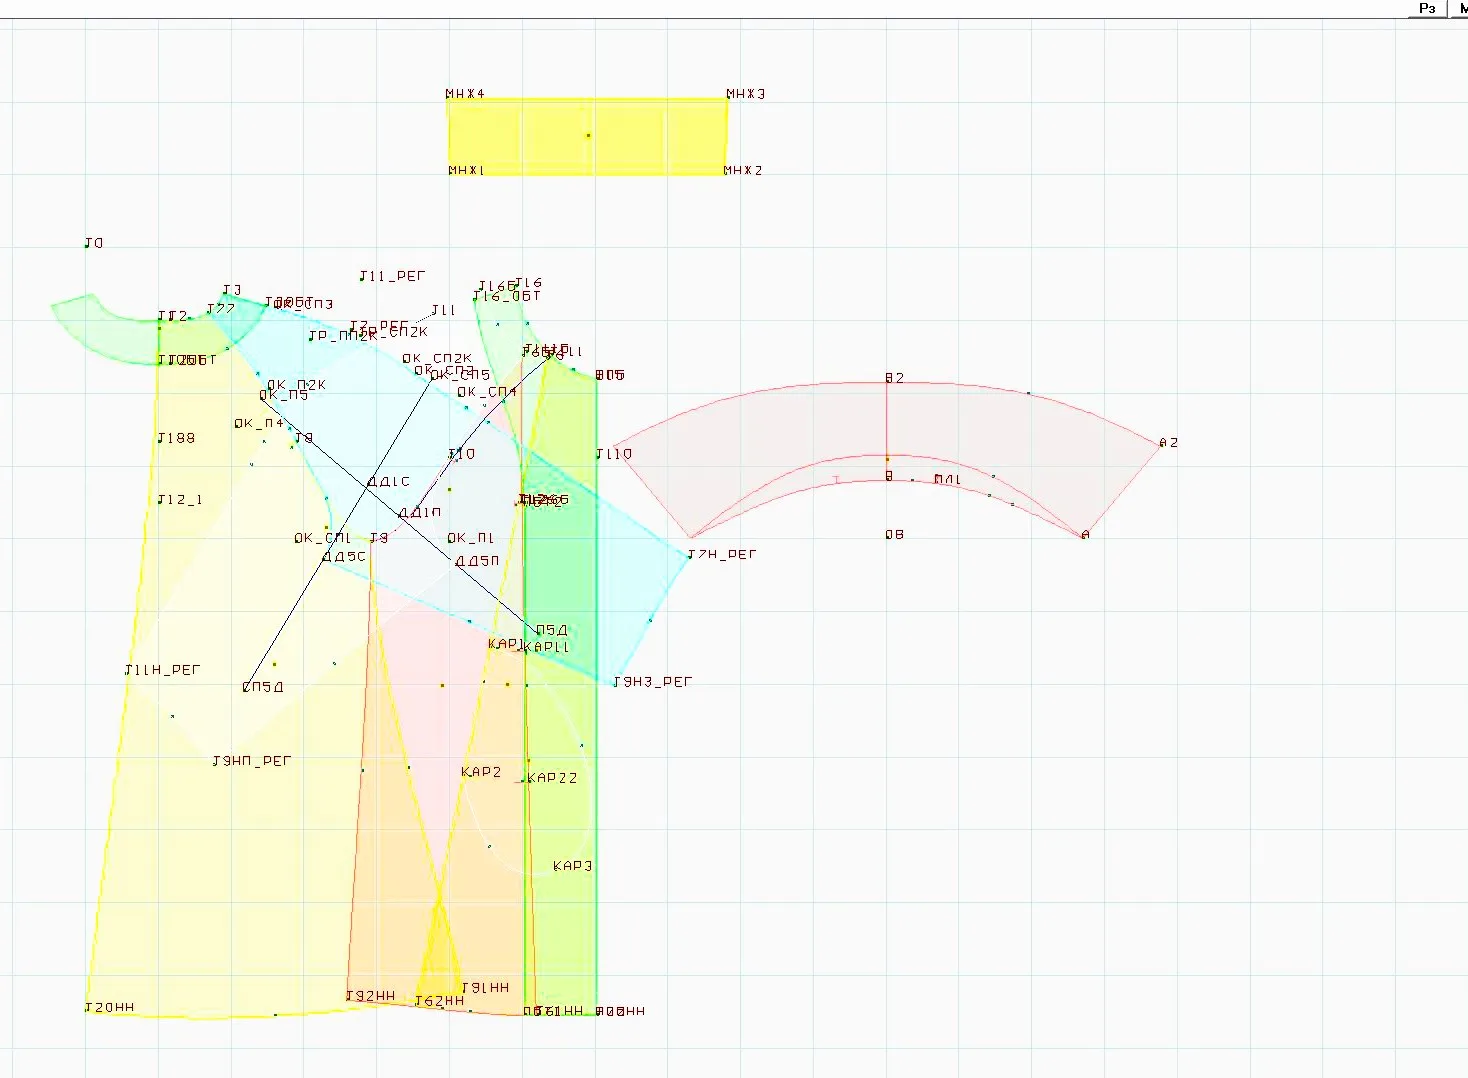Viewport: 1468px width, 1078px height.
Task: Open the partially visible M tab
Action: [x=1460, y=8]
